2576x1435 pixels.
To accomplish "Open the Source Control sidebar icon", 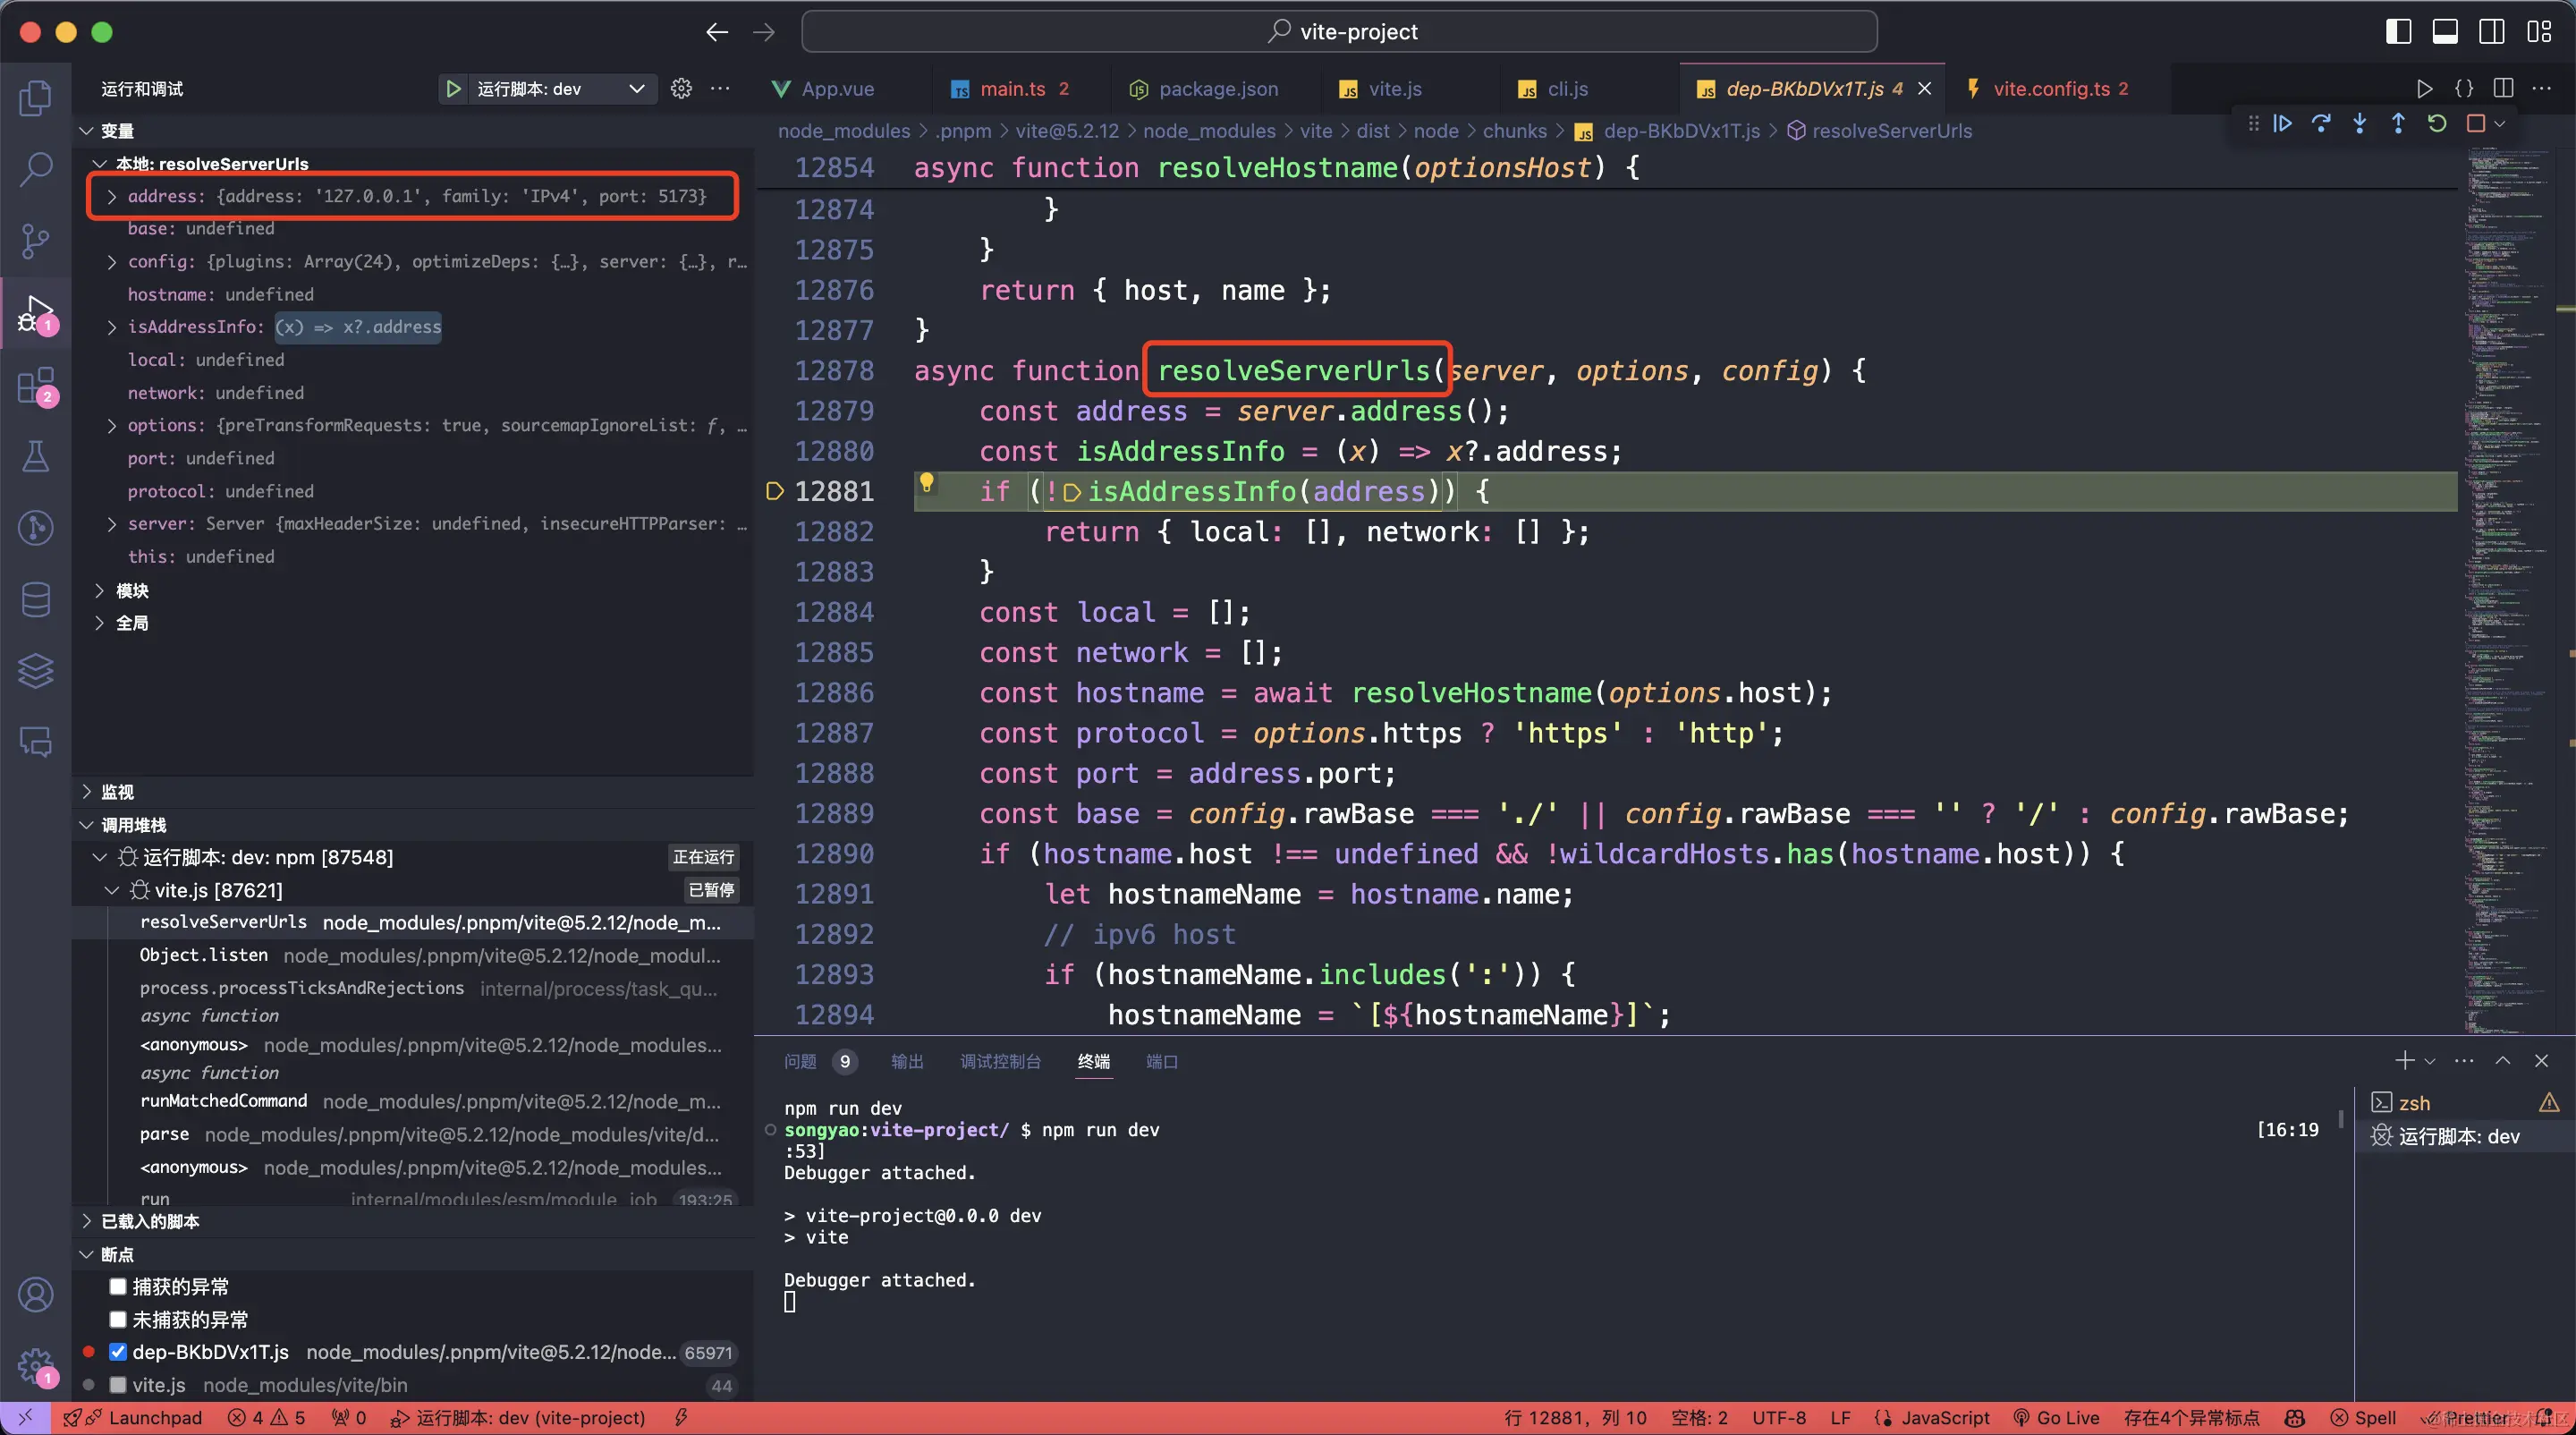I will tap(35, 240).
